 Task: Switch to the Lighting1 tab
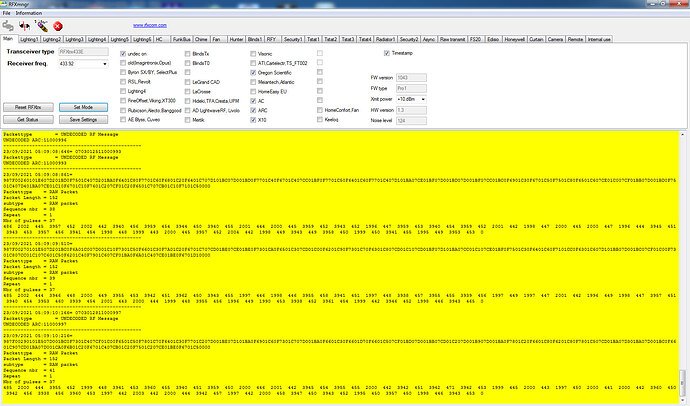[29, 39]
